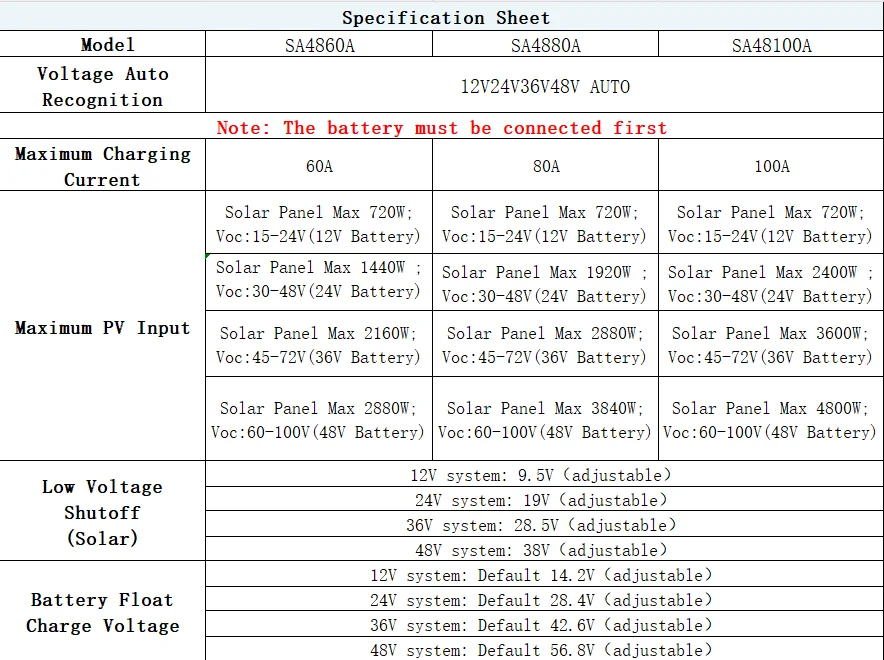
Task: Select the 2880W 48V Battery cell
Action: tap(319, 419)
